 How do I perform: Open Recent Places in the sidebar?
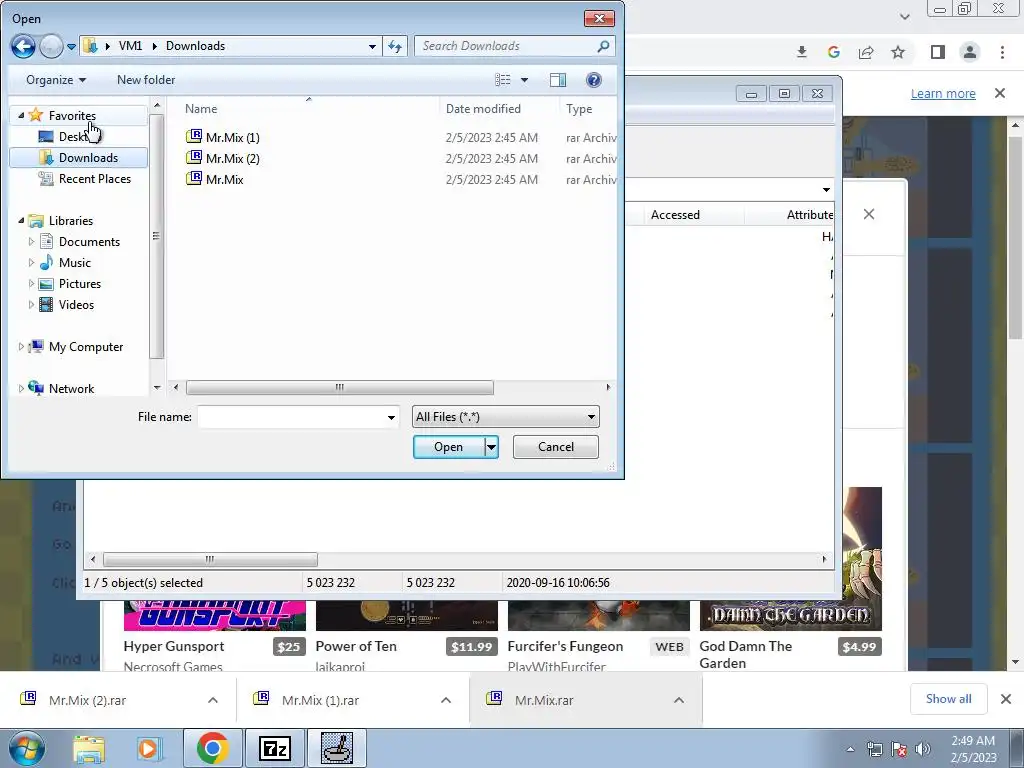pyautogui.click(x=84, y=178)
